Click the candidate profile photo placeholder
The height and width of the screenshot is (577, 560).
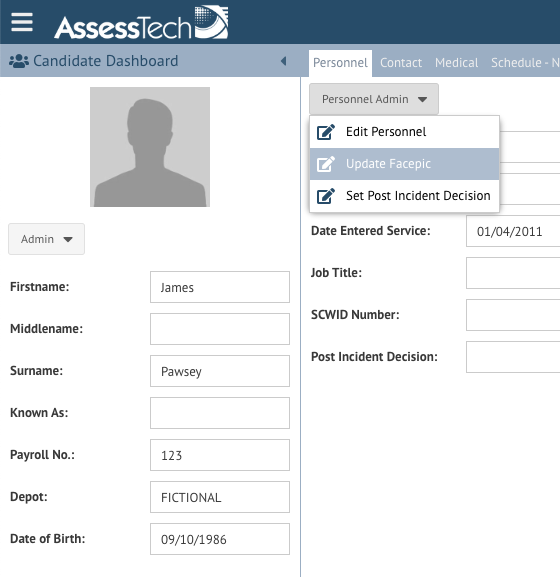[x=150, y=147]
